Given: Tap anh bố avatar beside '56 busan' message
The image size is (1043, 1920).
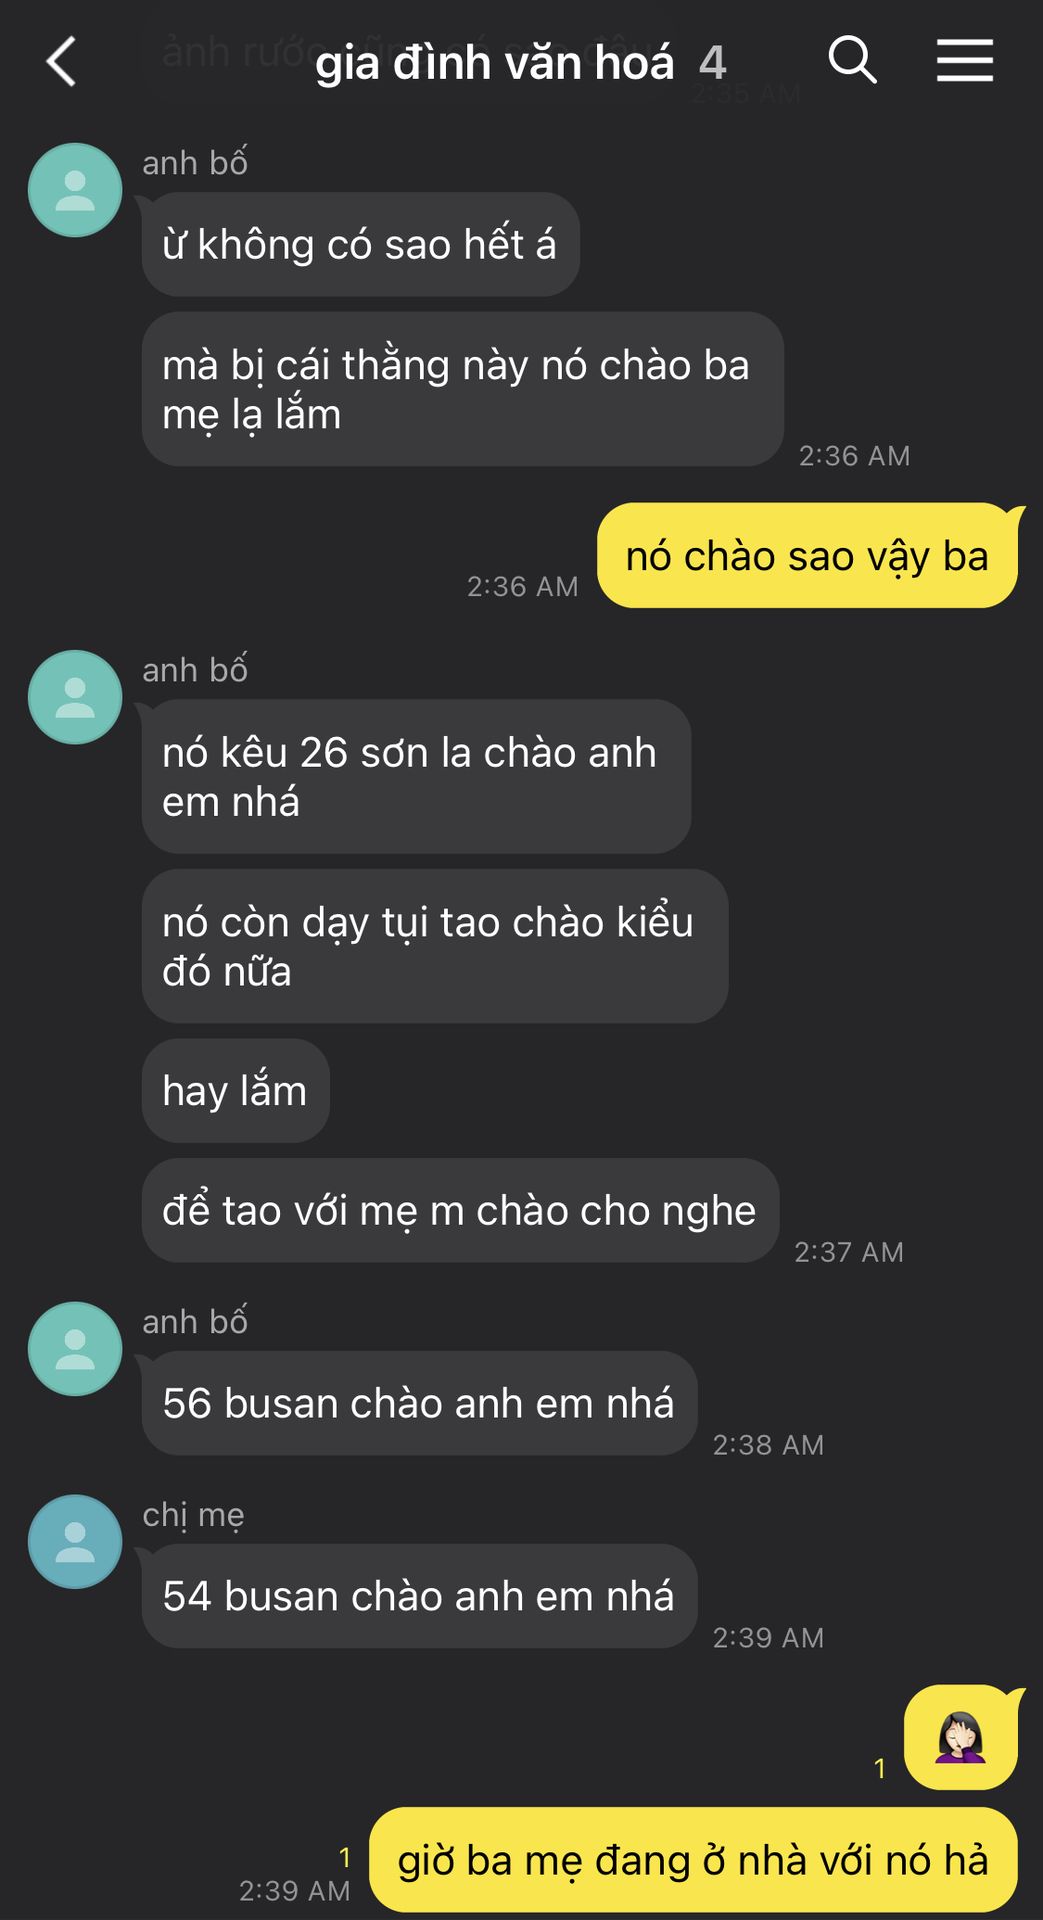Looking at the screenshot, I should tap(75, 1349).
